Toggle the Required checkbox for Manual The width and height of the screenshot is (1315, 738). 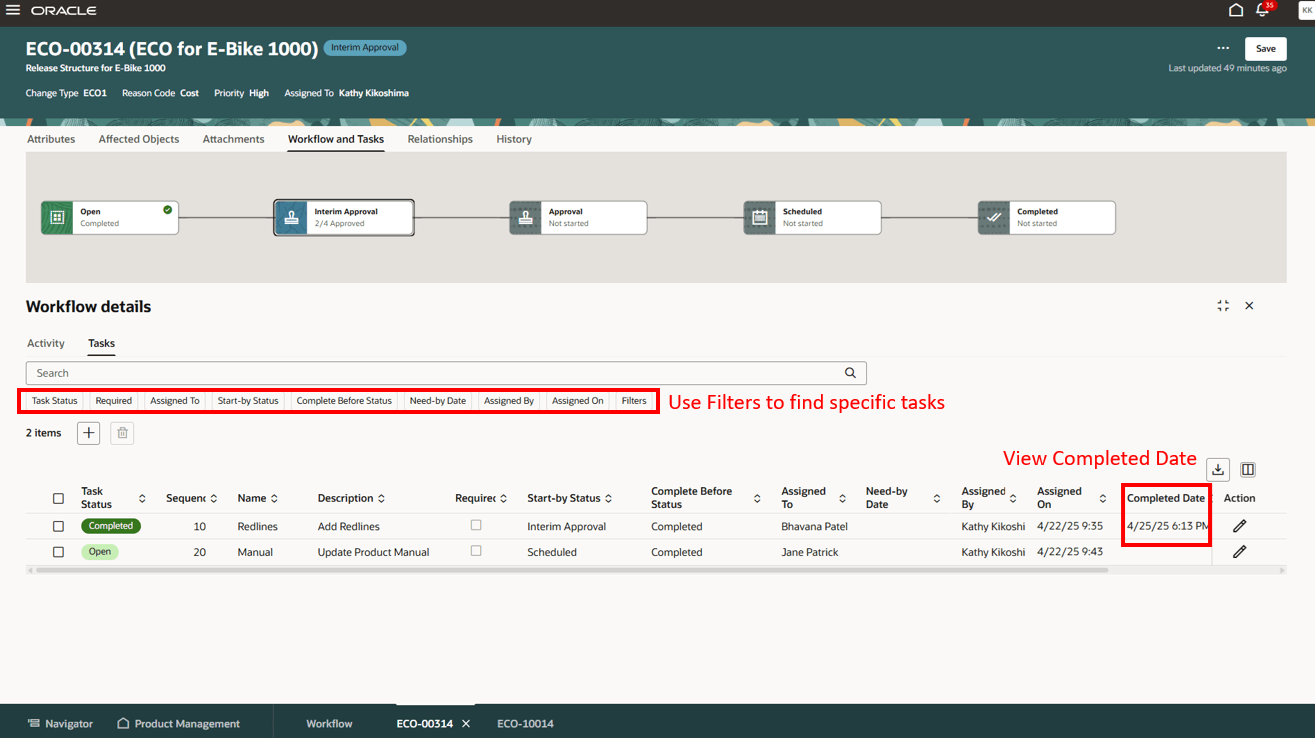coord(476,551)
